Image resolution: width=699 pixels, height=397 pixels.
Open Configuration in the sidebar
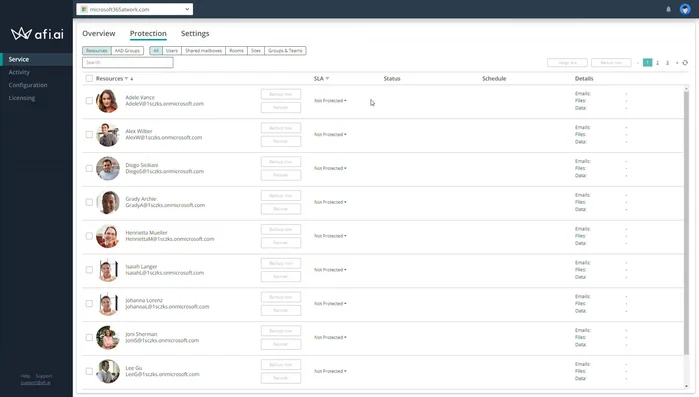28,86
